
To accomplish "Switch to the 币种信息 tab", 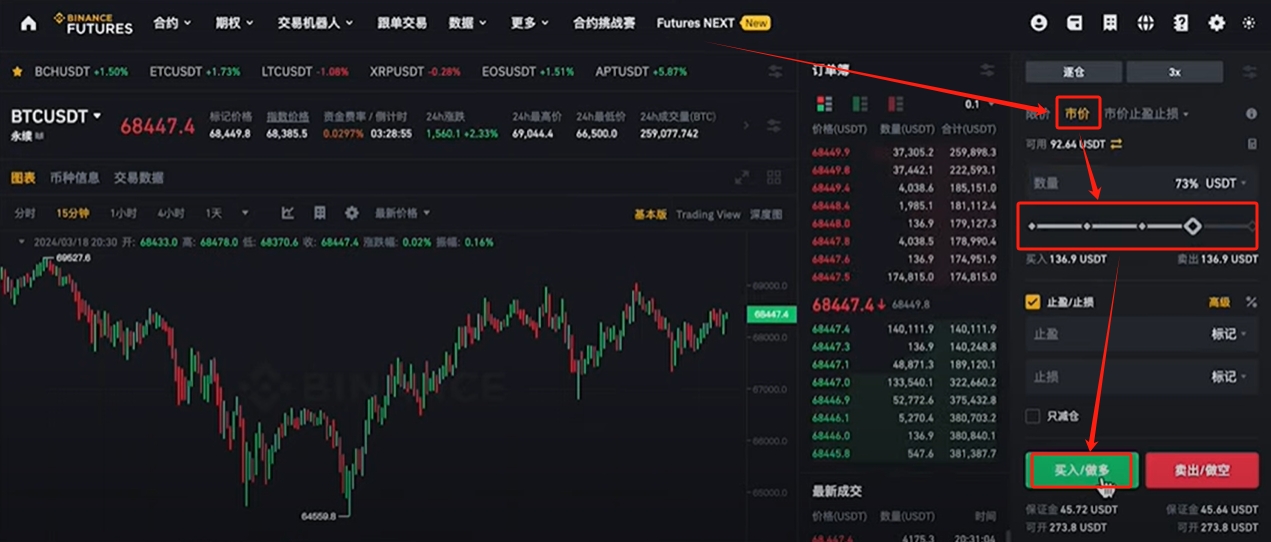I will point(75,178).
